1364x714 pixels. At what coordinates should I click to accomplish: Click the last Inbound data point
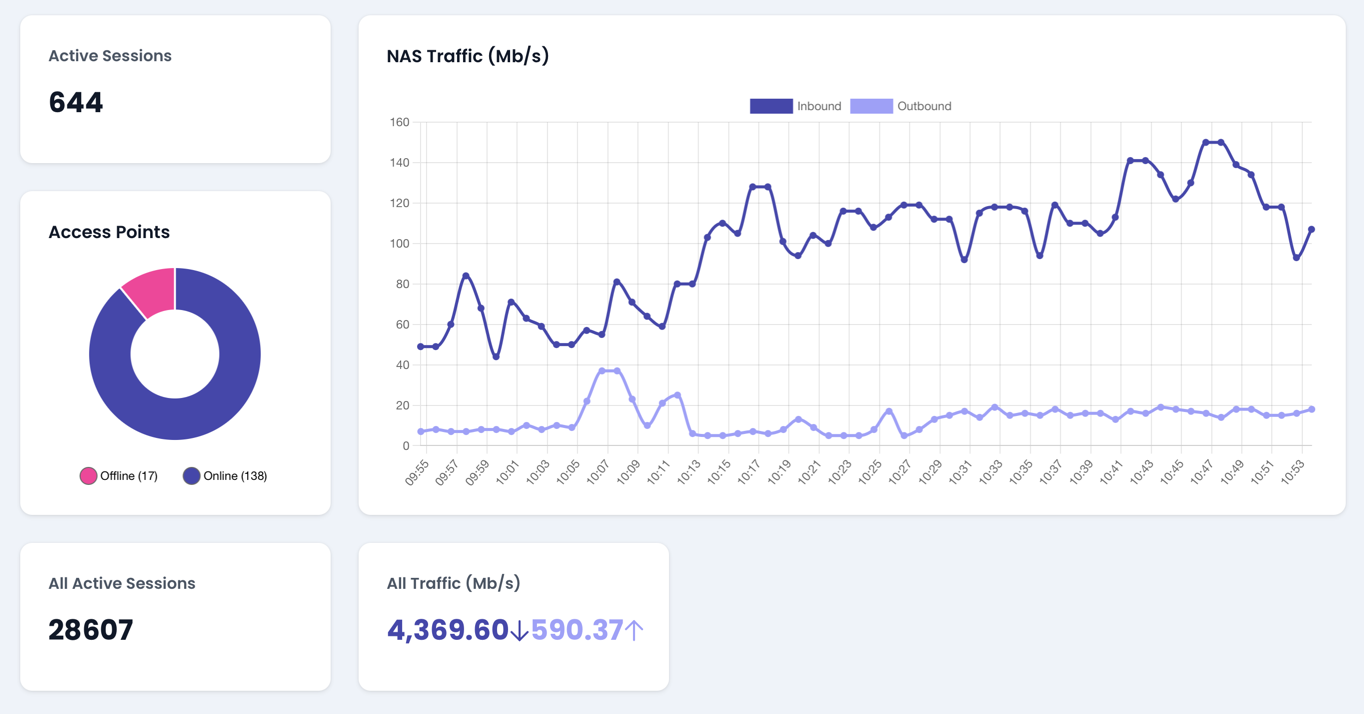(1311, 230)
